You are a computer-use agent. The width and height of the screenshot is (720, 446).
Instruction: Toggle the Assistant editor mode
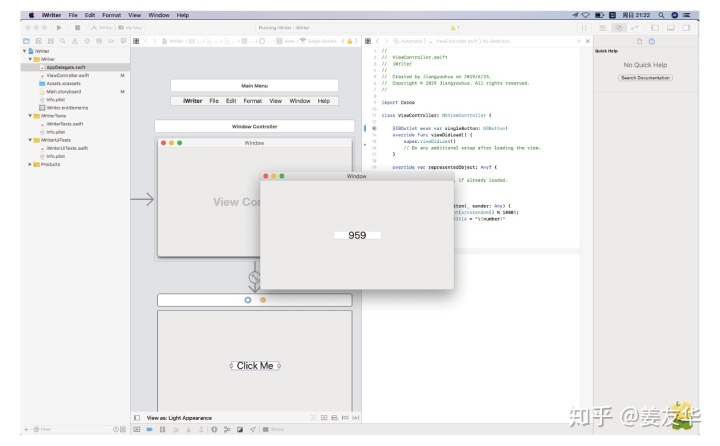click(619, 28)
